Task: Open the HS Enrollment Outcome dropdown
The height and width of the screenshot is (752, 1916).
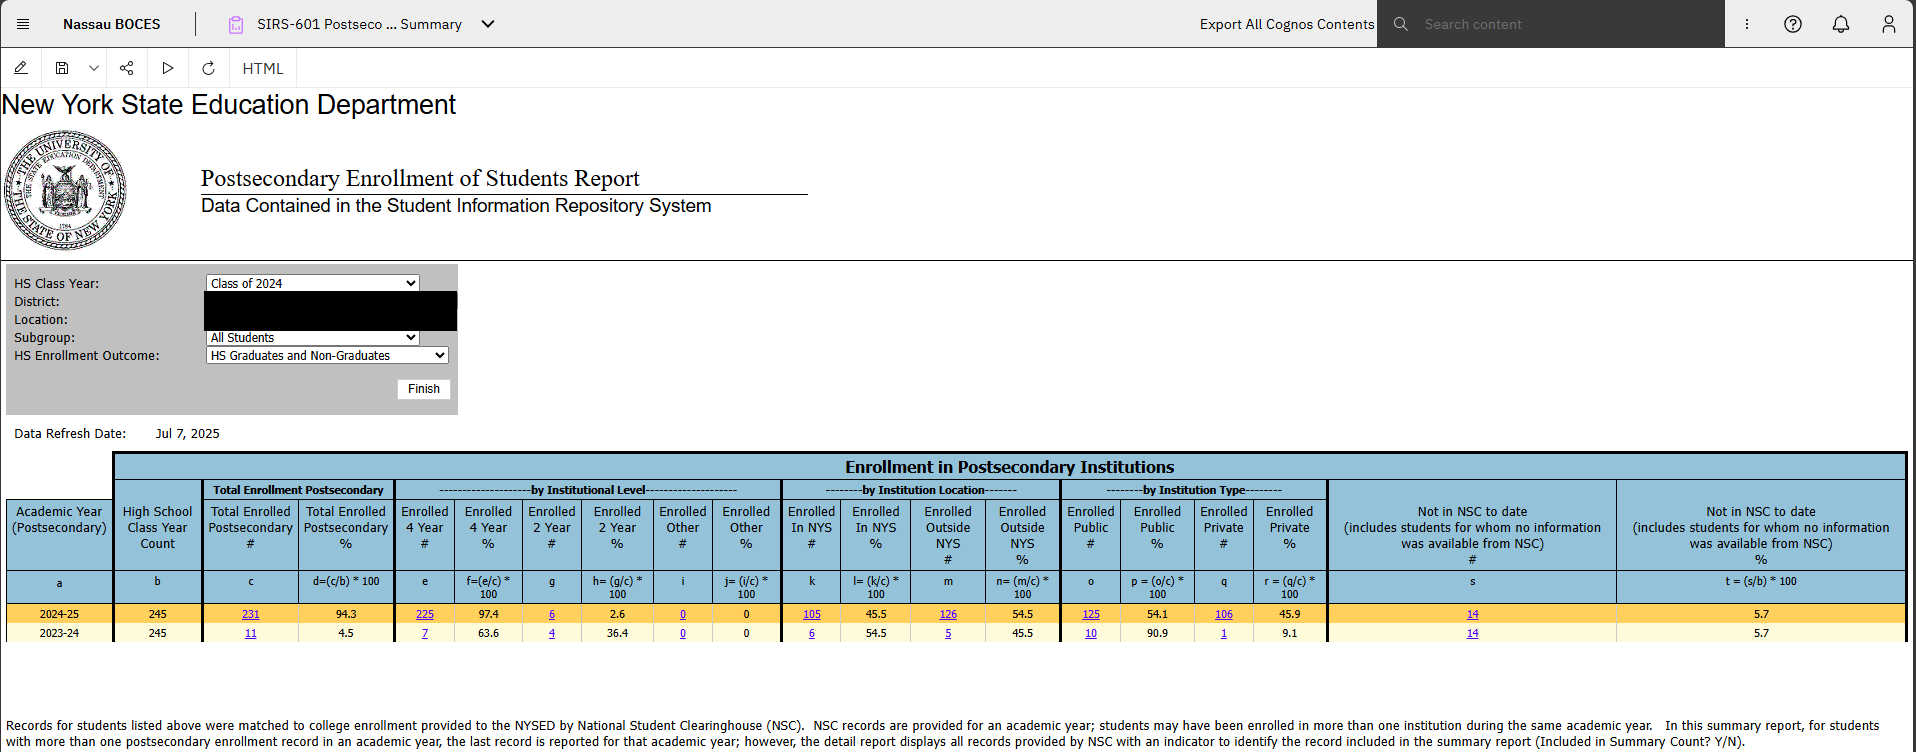Action: [327, 355]
